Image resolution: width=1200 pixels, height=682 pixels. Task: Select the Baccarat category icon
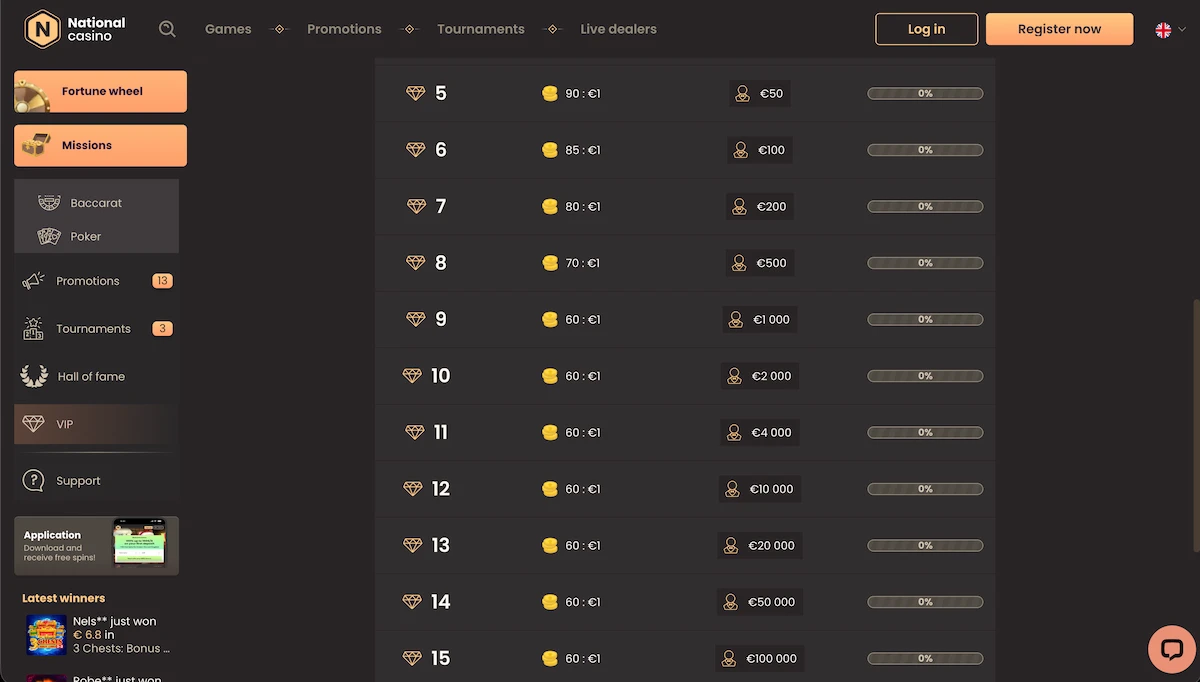49,203
